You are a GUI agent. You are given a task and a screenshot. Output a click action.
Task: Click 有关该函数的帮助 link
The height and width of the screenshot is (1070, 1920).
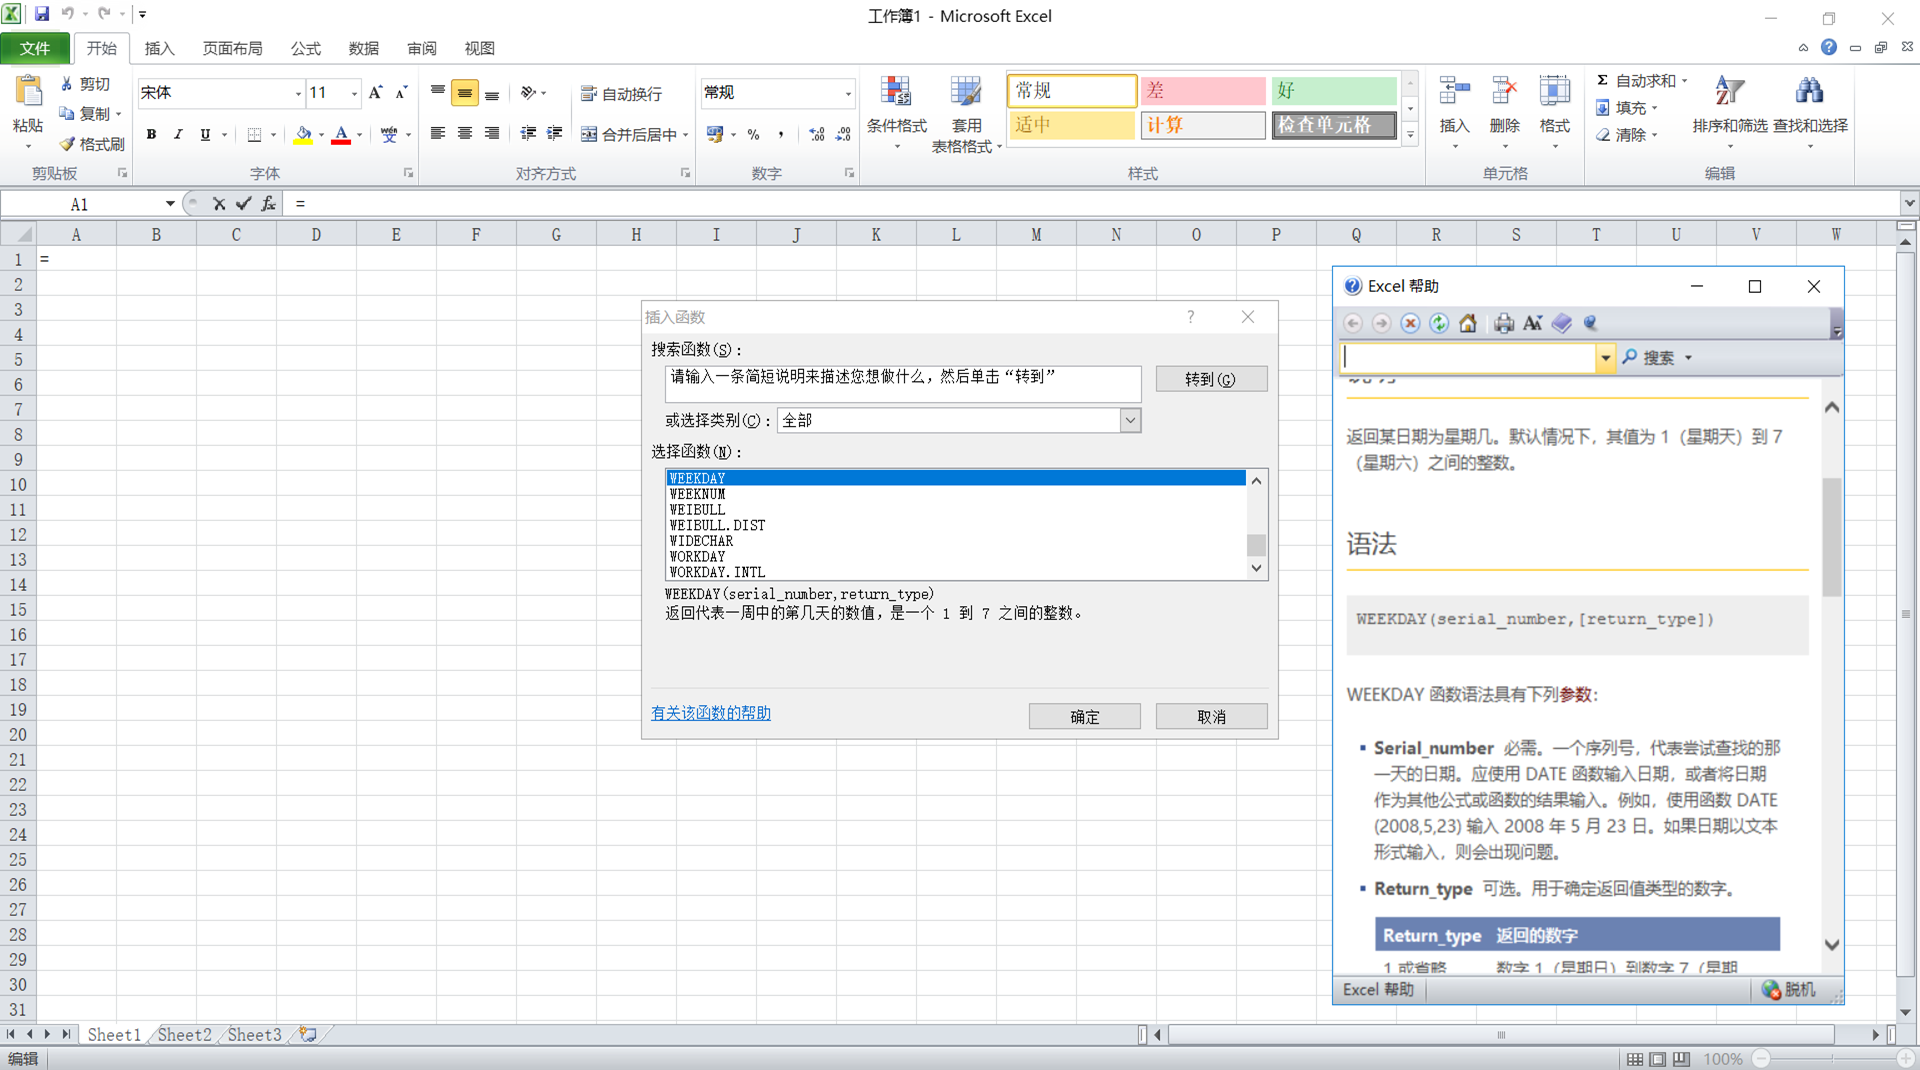pyautogui.click(x=710, y=713)
